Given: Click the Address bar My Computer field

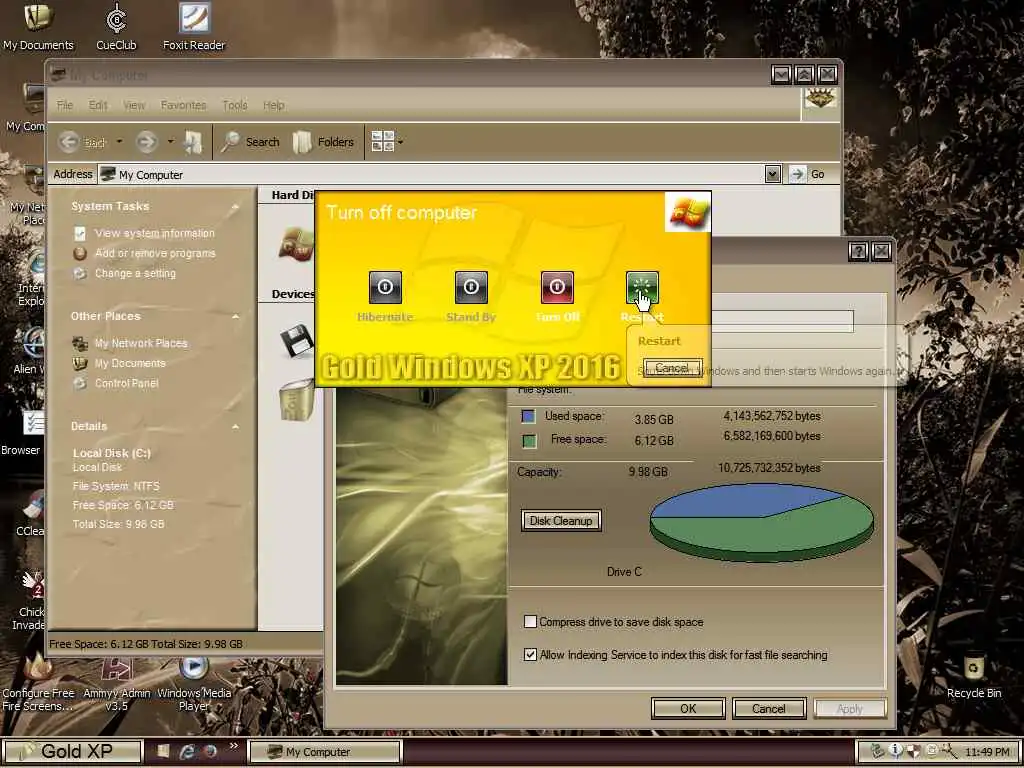Looking at the screenshot, I should (431, 174).
